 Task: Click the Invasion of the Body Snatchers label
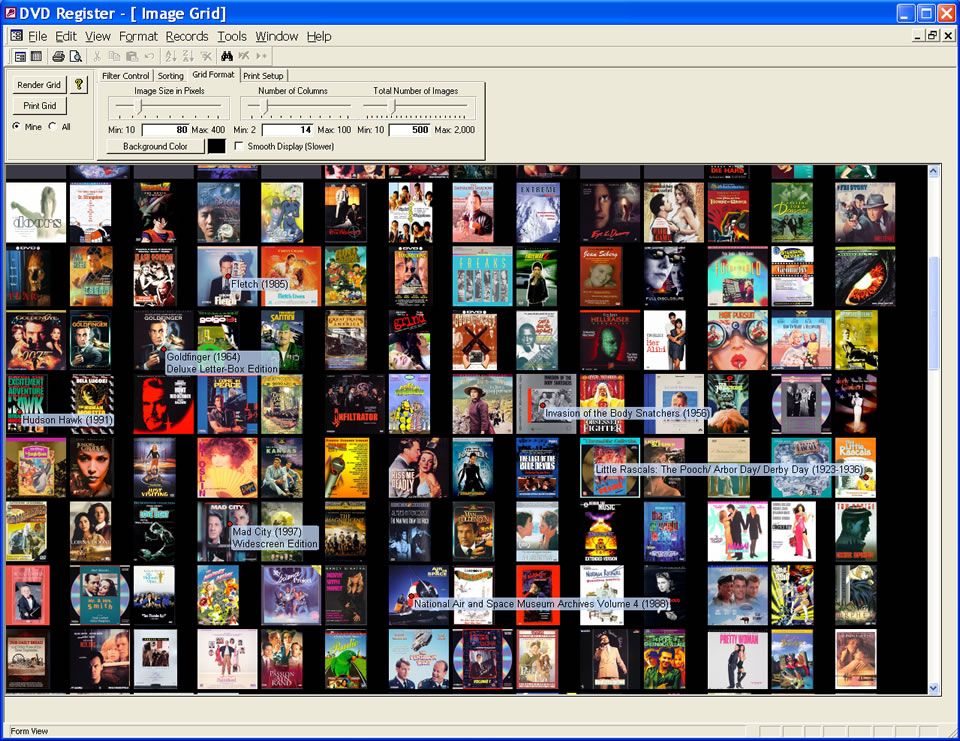(627, 413)
